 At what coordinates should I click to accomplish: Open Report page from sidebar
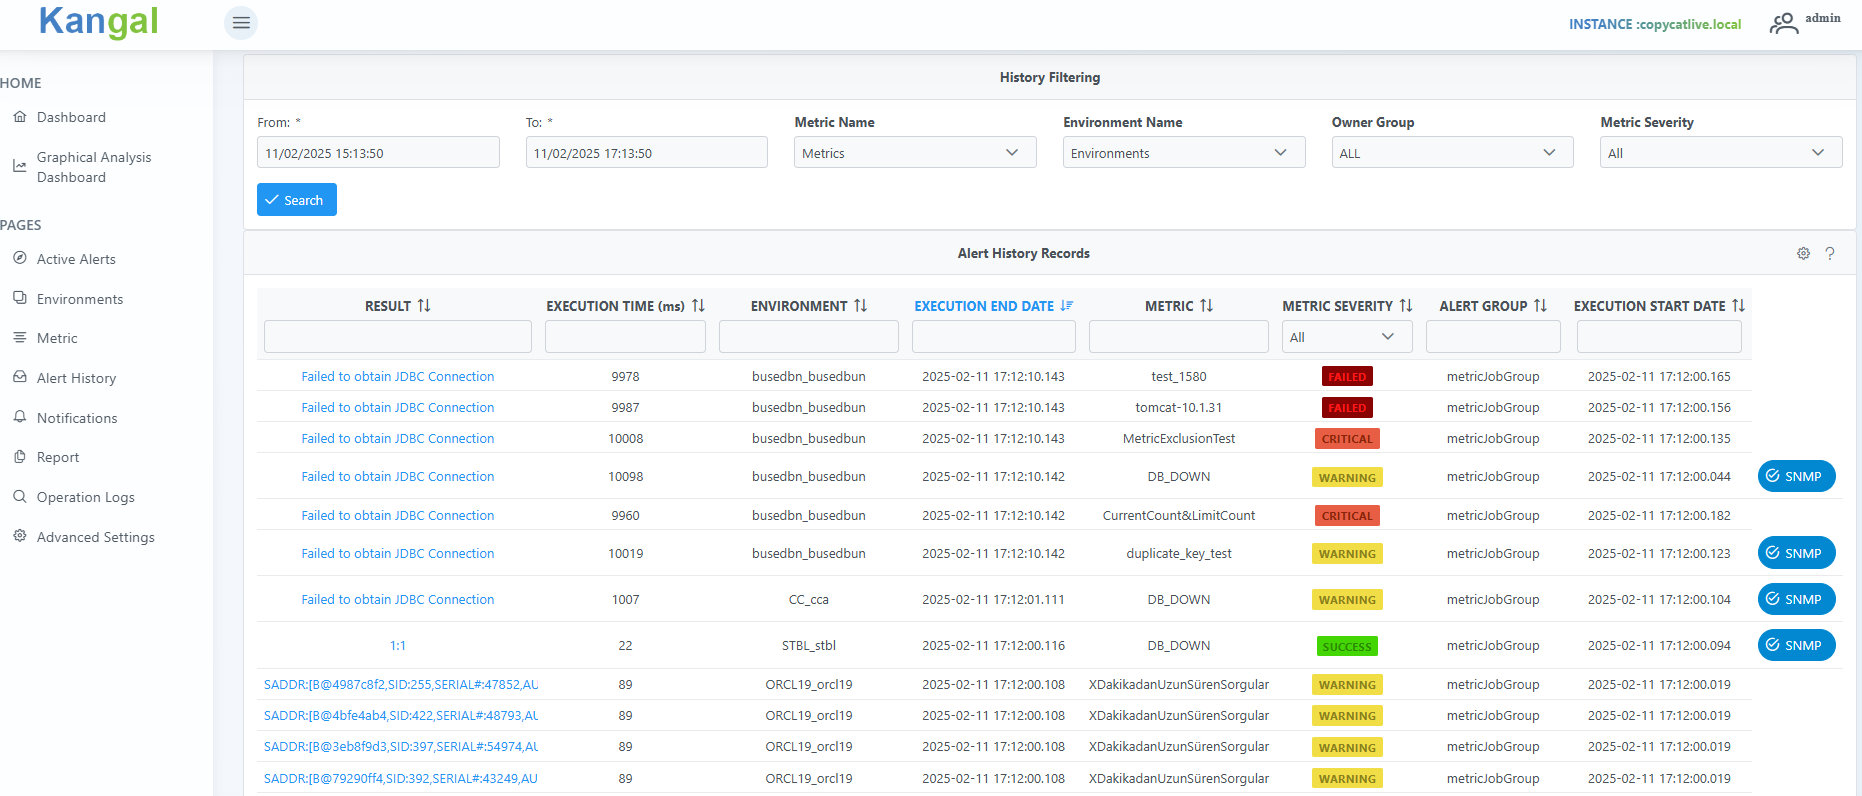(58, 457)
